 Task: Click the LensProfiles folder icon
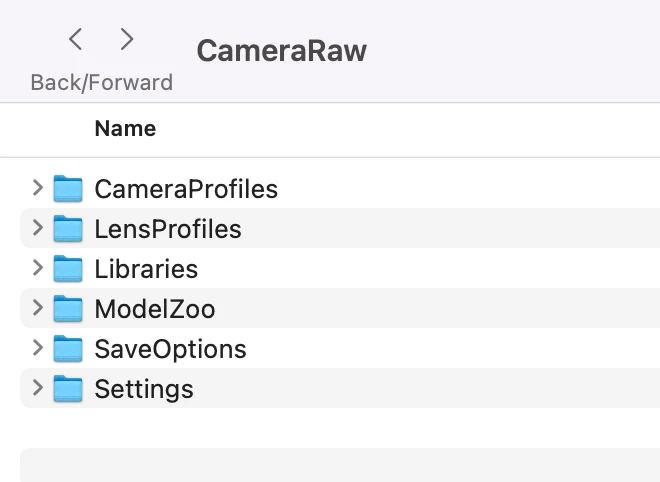[67, 228]
